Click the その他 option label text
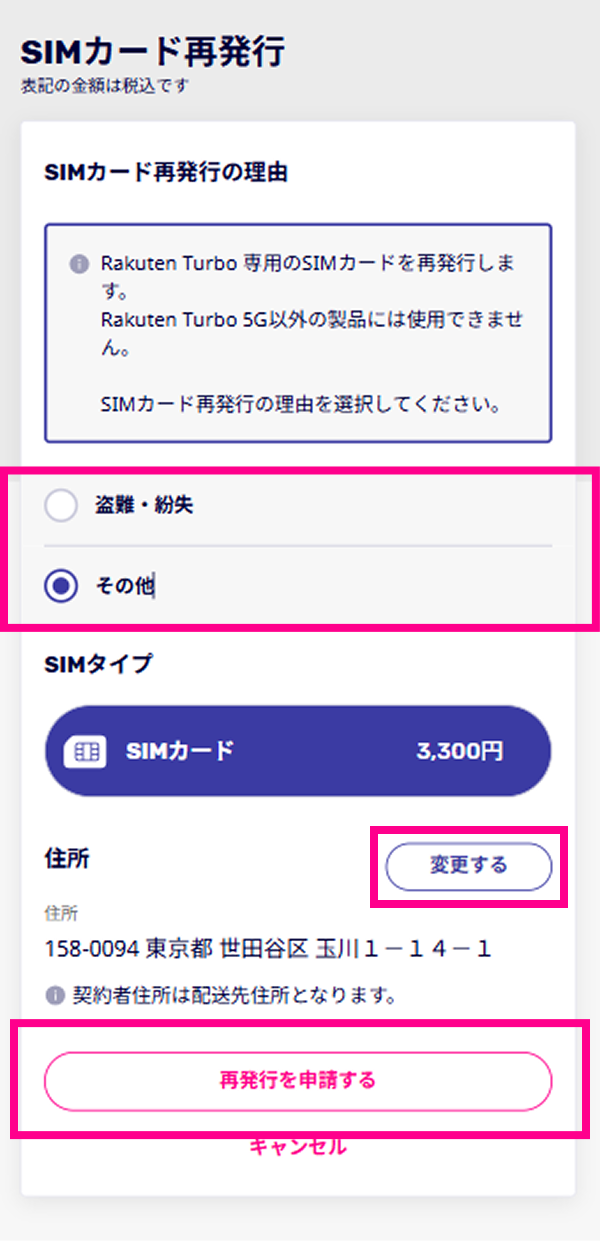Viewport: 600px width, 1241px height. tap(124, 587)
